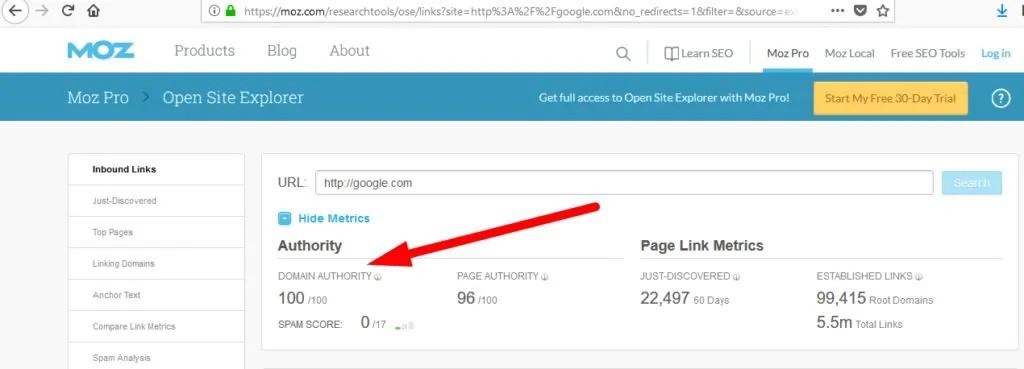Click the URL field containing http://google.com
The height and width of the screenshot is (369, 1024).
click(x=624, y=183)
